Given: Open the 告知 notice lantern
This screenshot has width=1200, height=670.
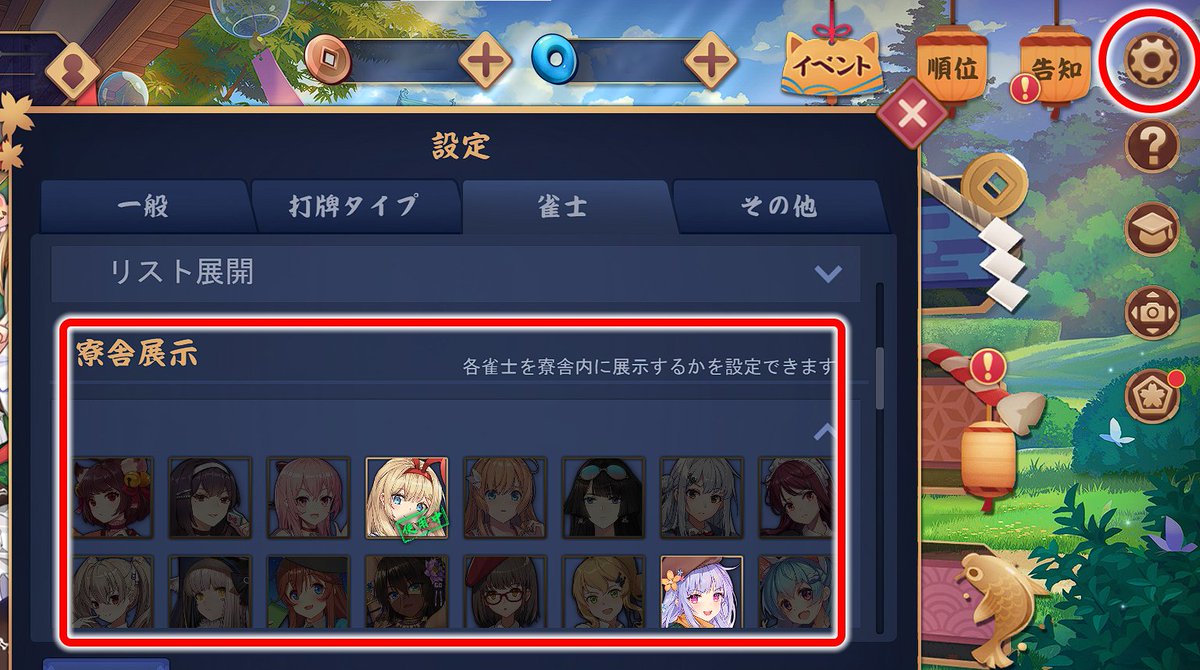Looking at the screenshot, I should click(x=1053, y=68).
